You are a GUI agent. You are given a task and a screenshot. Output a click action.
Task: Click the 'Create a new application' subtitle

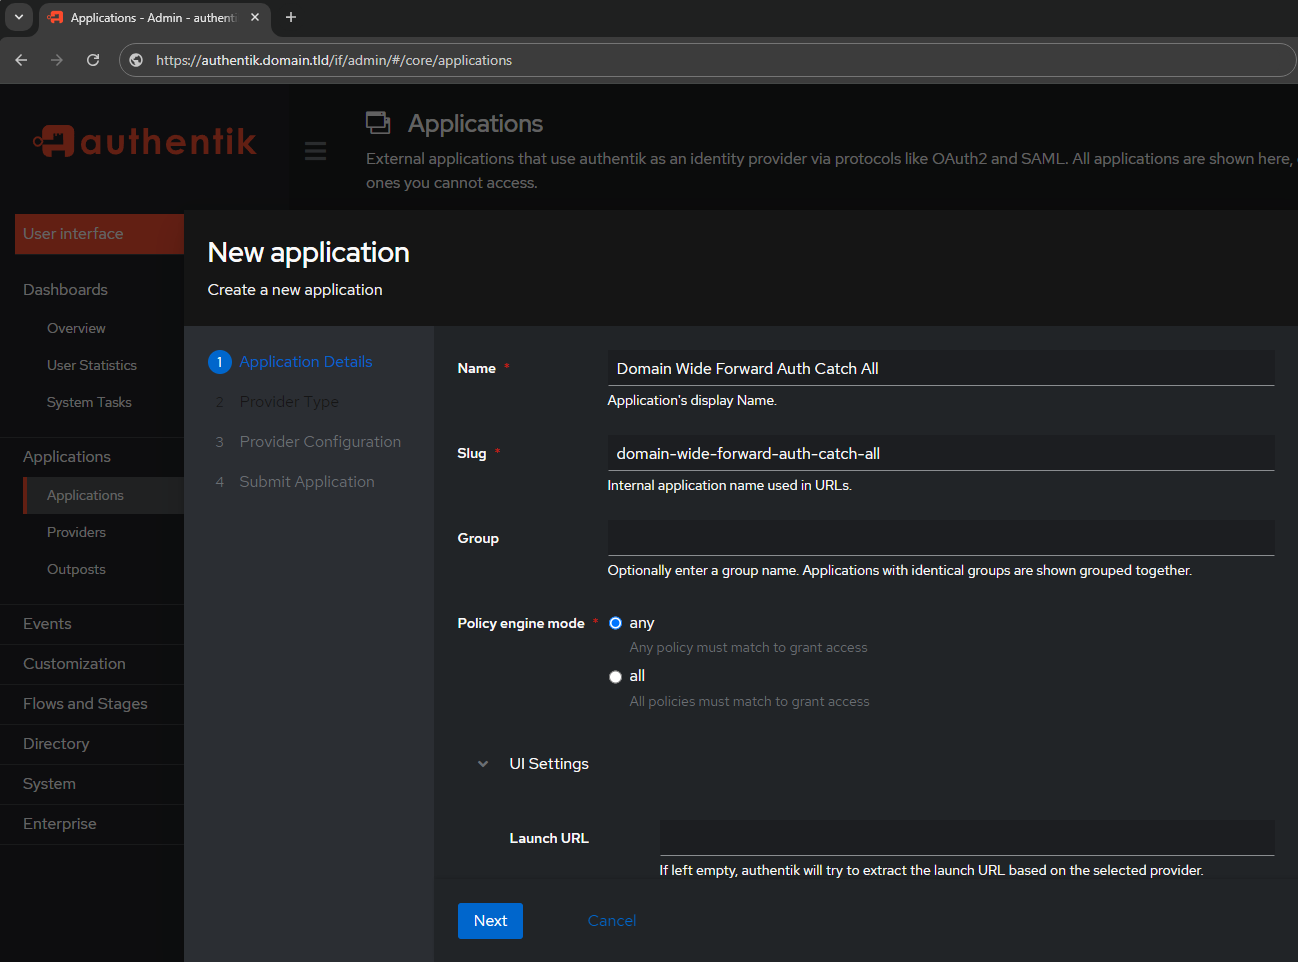pyautogui.click(x=295, y=290)
